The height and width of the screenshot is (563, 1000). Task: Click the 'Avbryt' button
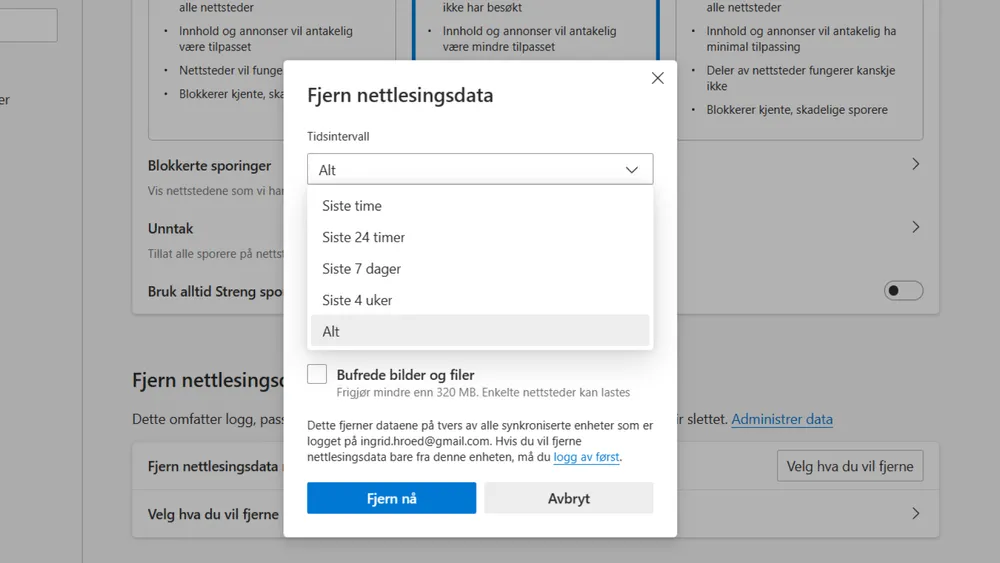tap(568, 498)
